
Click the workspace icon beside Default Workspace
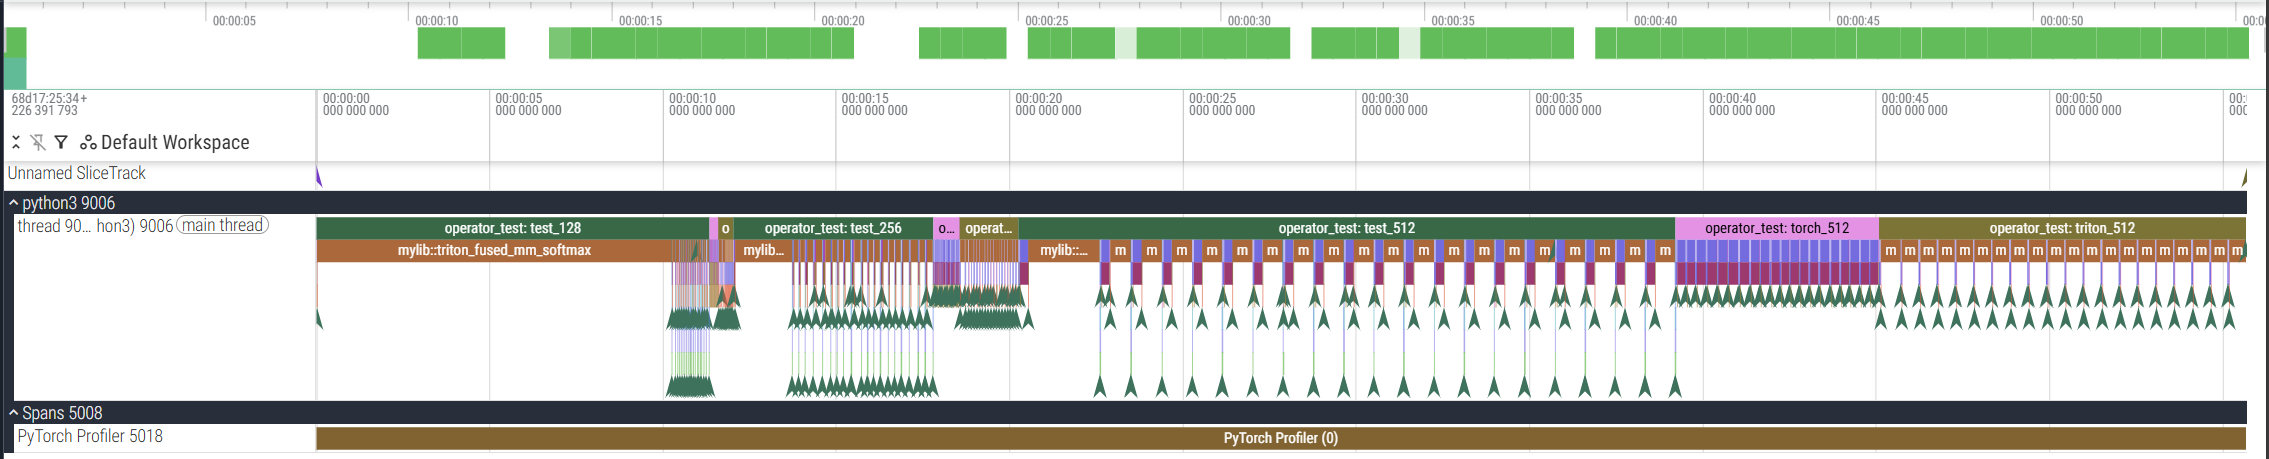pos(88,143)
